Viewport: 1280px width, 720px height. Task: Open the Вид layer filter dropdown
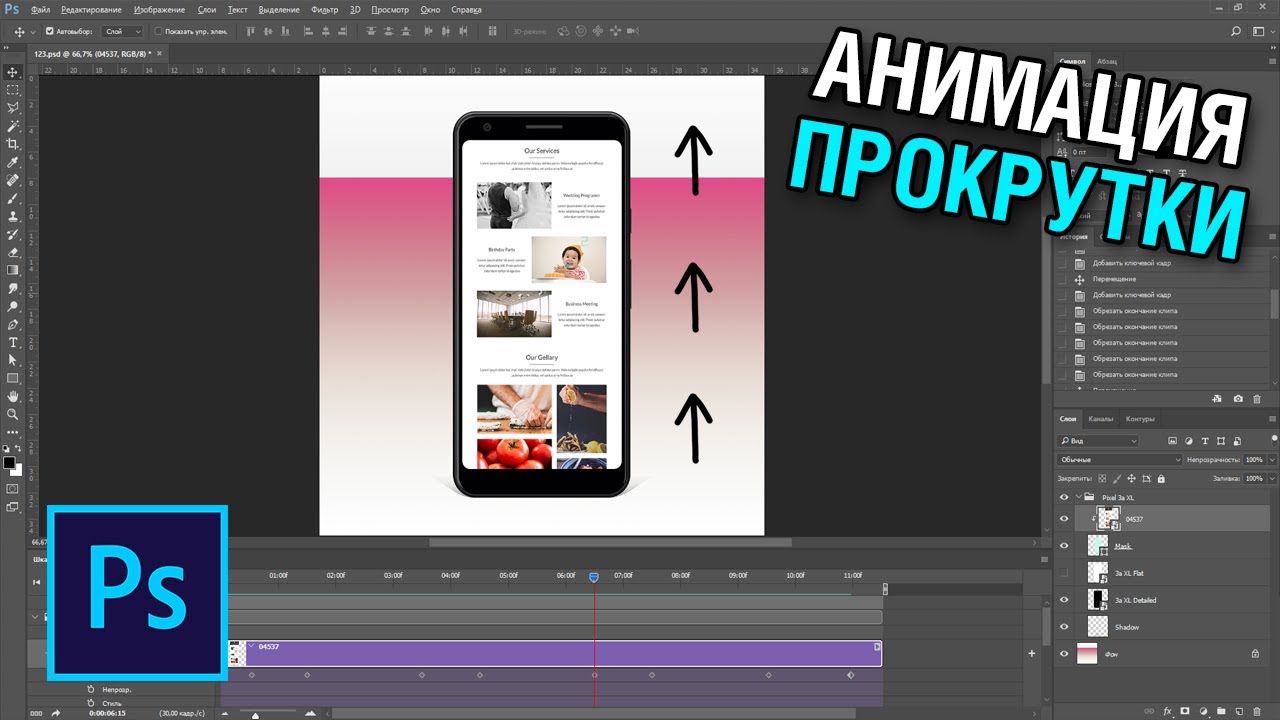coord(1098,441)
